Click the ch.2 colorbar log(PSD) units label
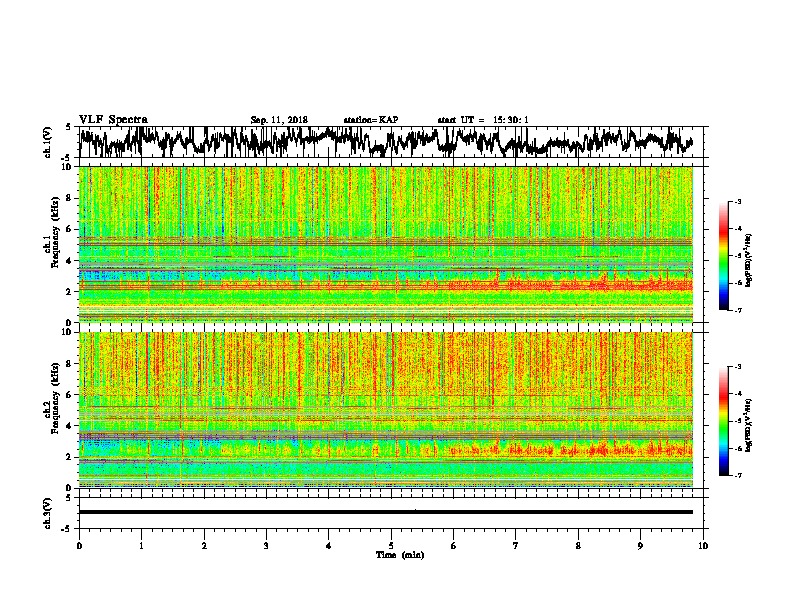This screenshot has width=792, height=612. coord(749,425)
